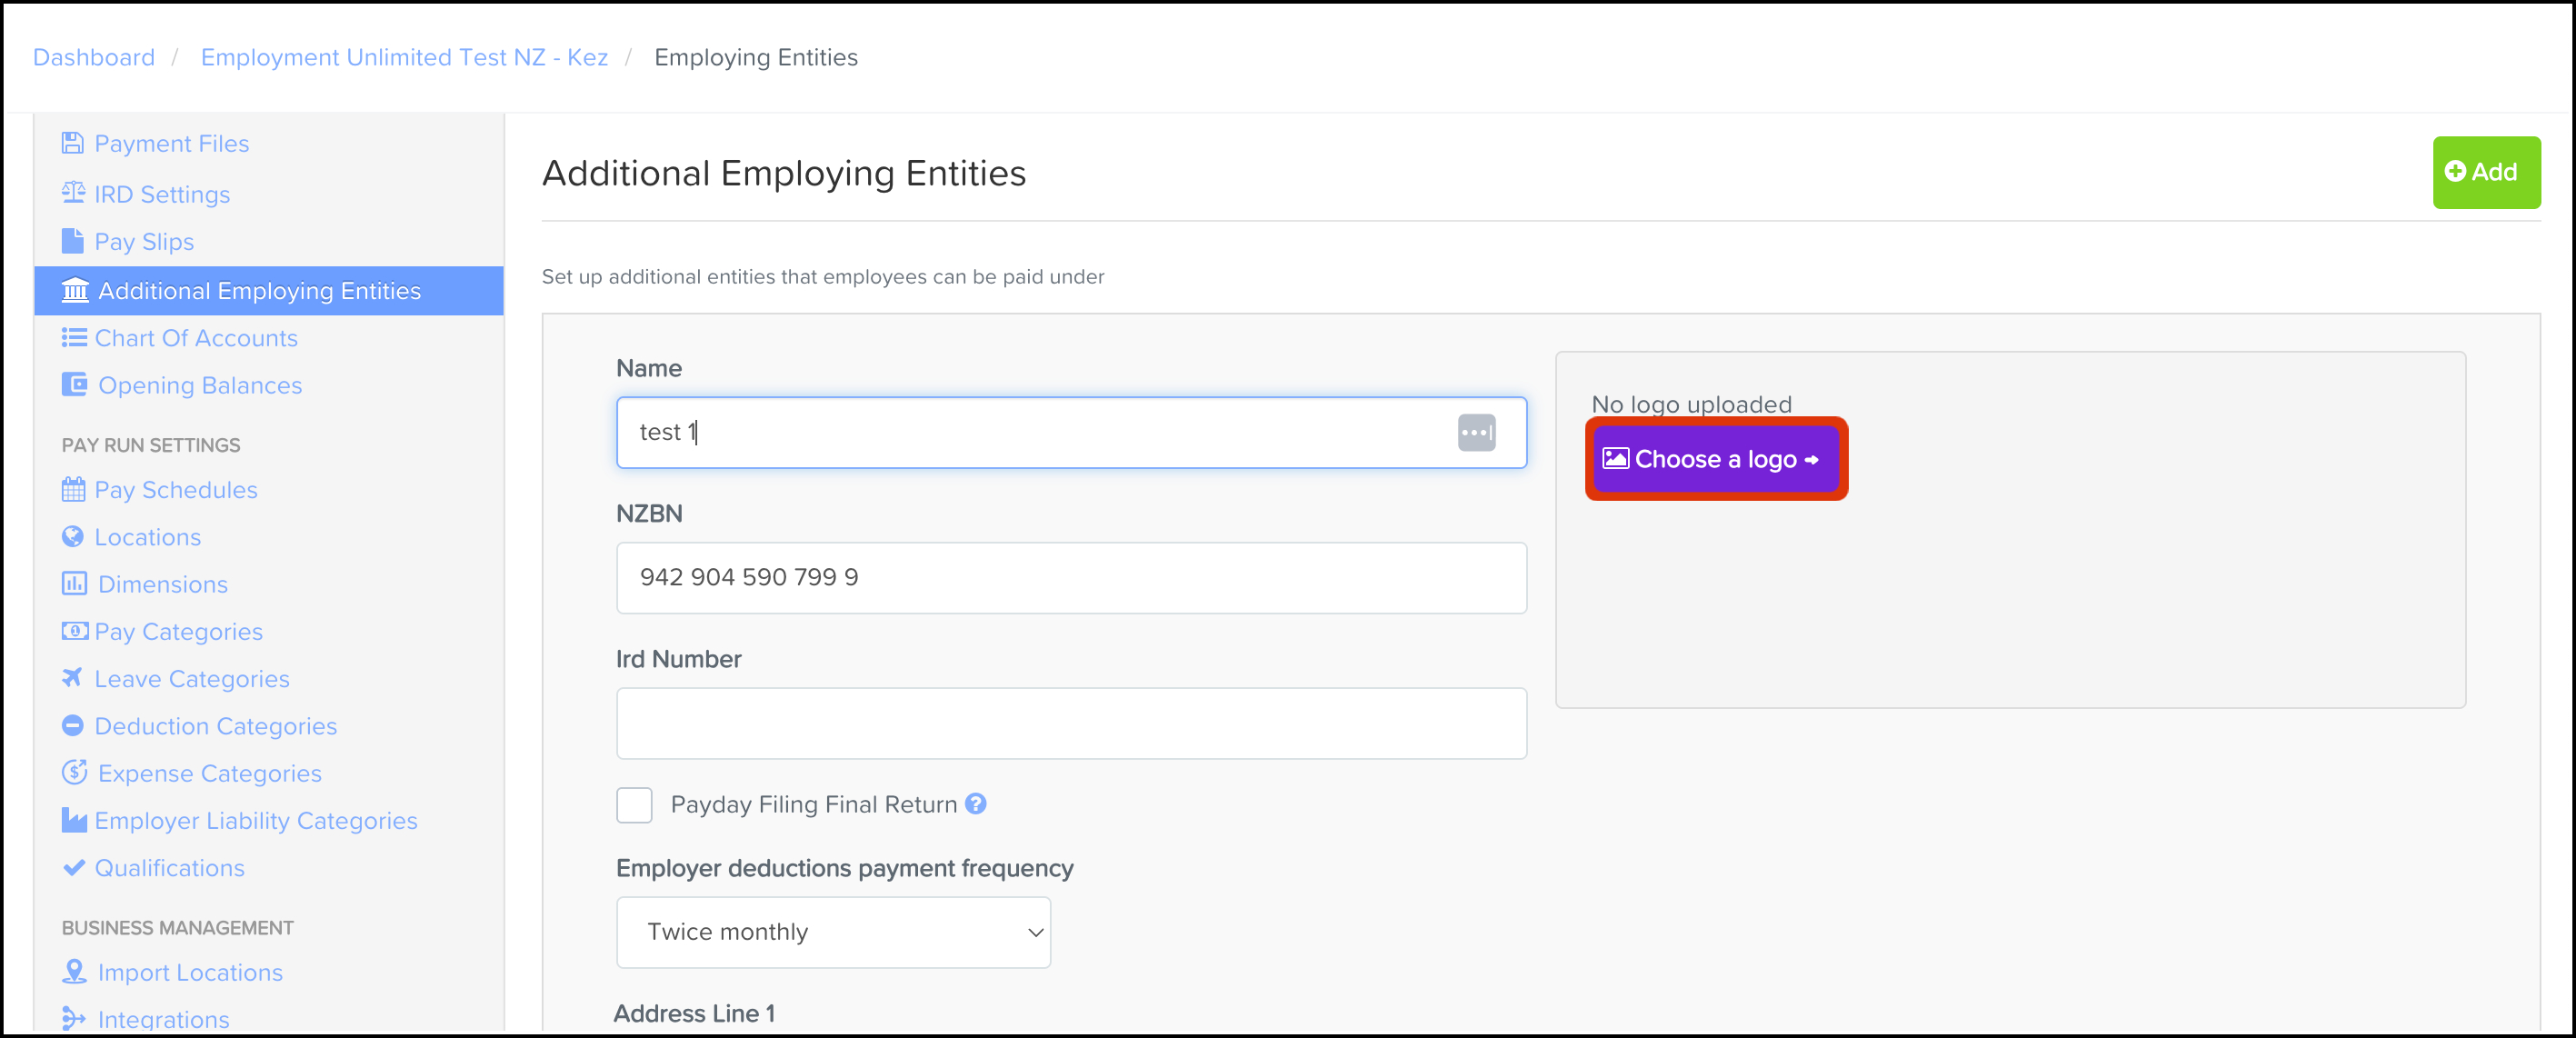The height and width of the screenshot is (1038, 2576).
Task: Go to Dashboard via breadcrumb
Action: click(x=94, y=57)
